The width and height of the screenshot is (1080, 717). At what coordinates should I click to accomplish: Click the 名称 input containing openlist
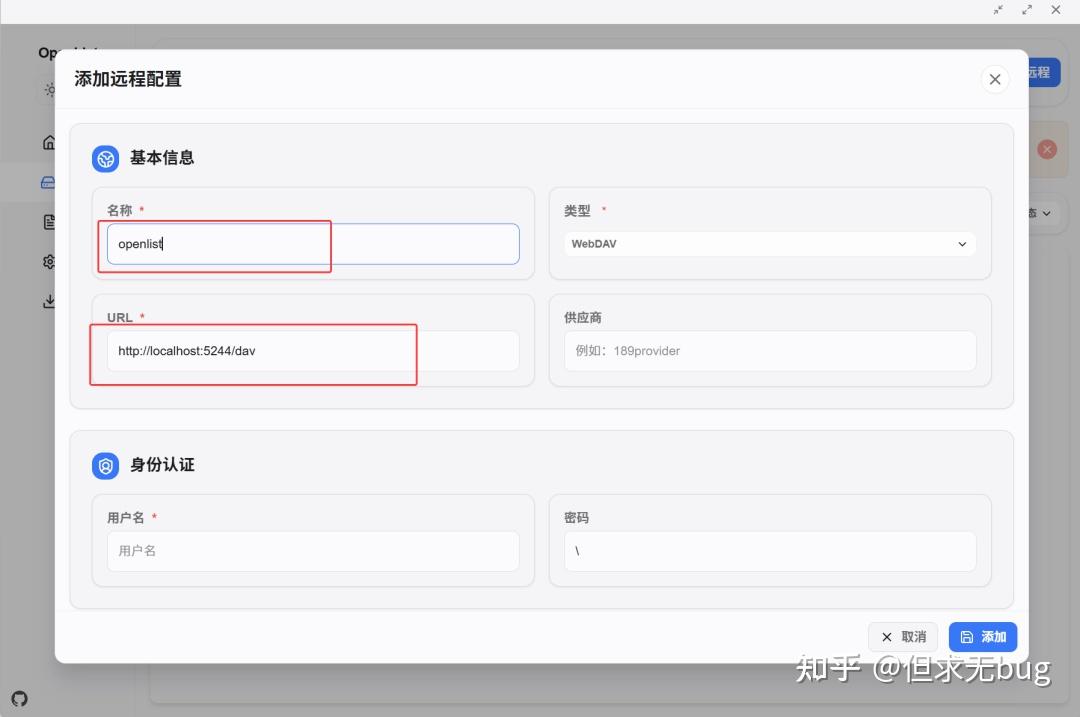tap(313, 244)
